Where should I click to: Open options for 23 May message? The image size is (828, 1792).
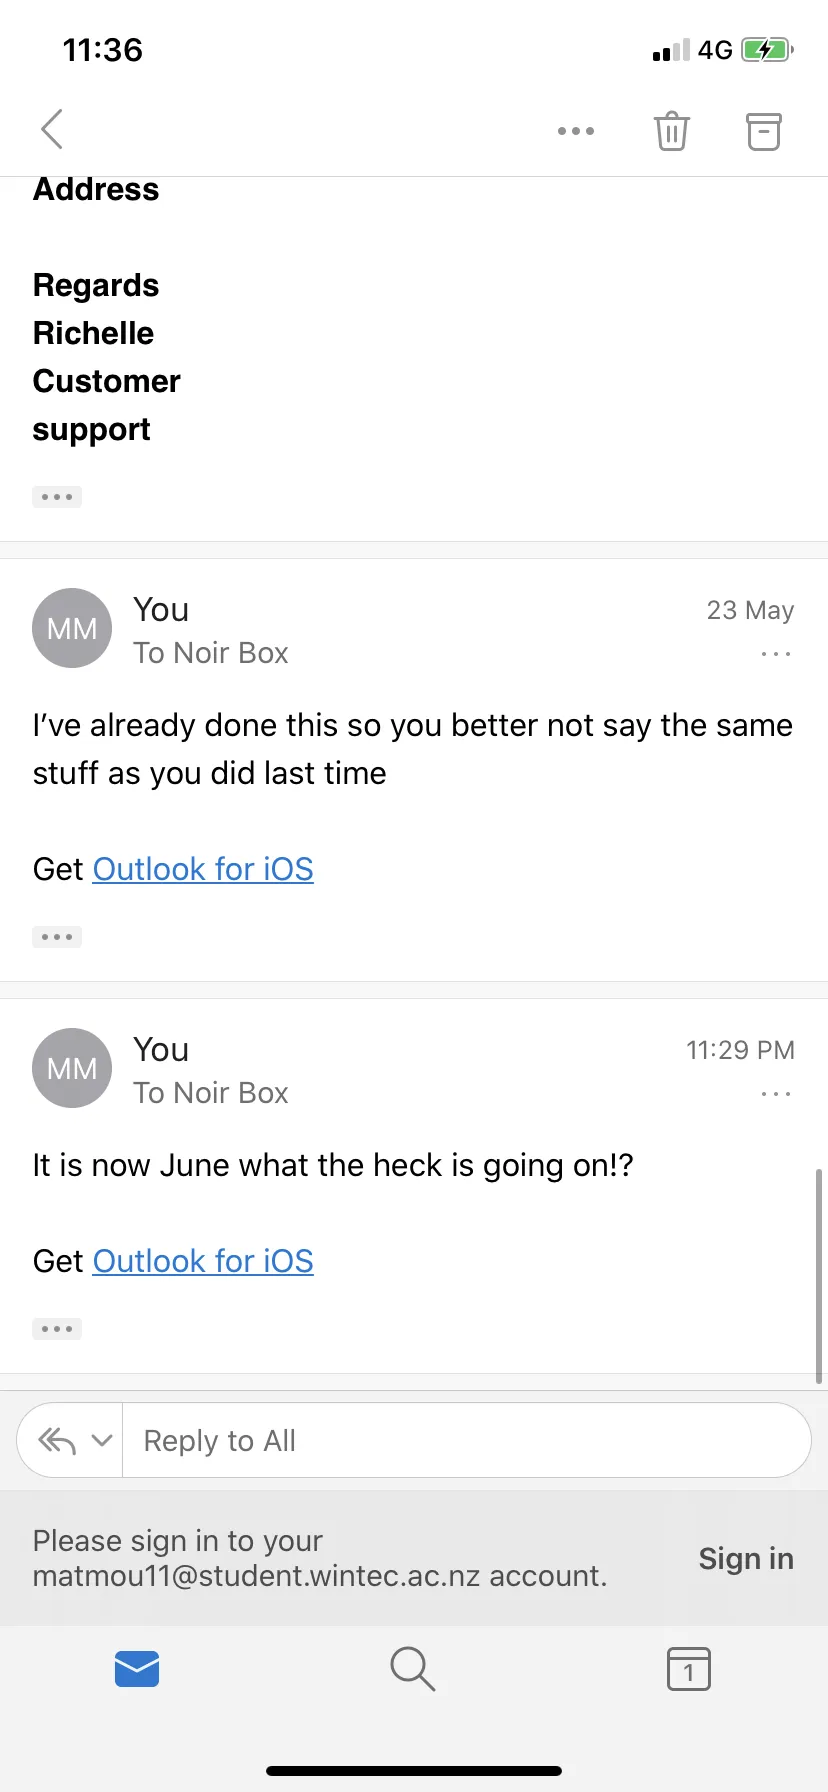click(x=776, y=654)
